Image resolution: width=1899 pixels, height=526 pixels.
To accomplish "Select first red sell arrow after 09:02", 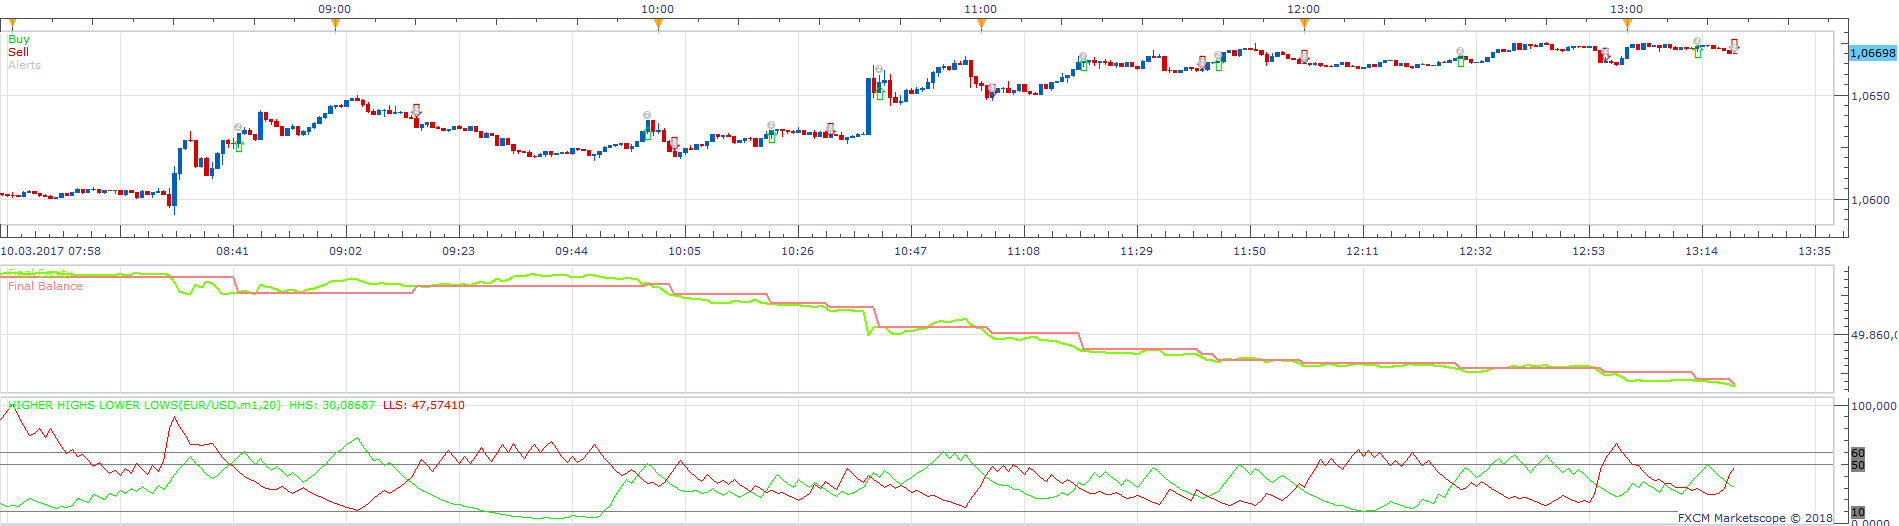I will coord(416,110).
